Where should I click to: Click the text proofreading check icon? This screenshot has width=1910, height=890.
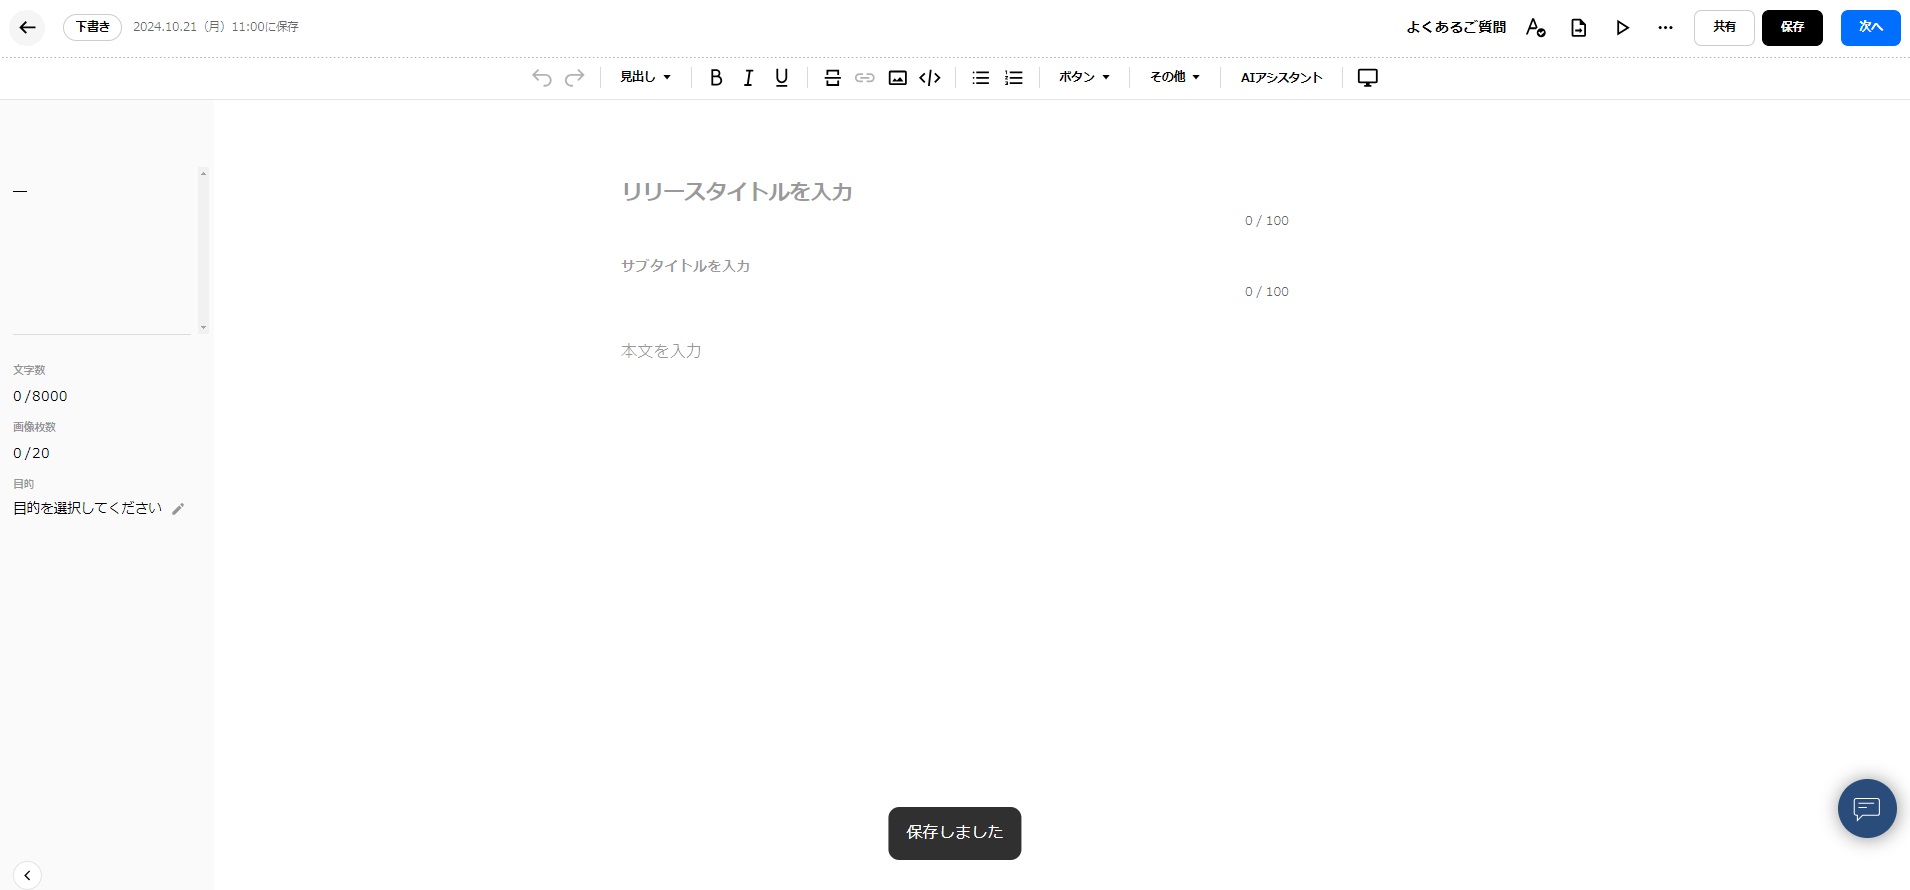tap(1536, 28)
